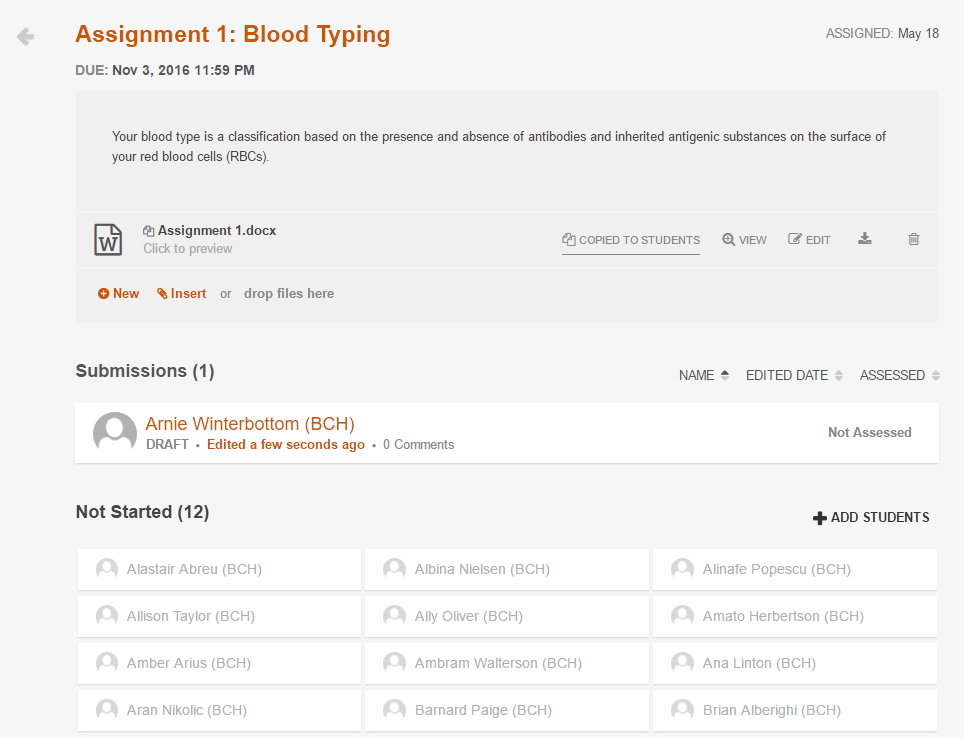This screenshot has height=738, width=964.
Task: Edit the Assignment 1.docx attachment
Action: pyautogui.click(x=809, y=240)
